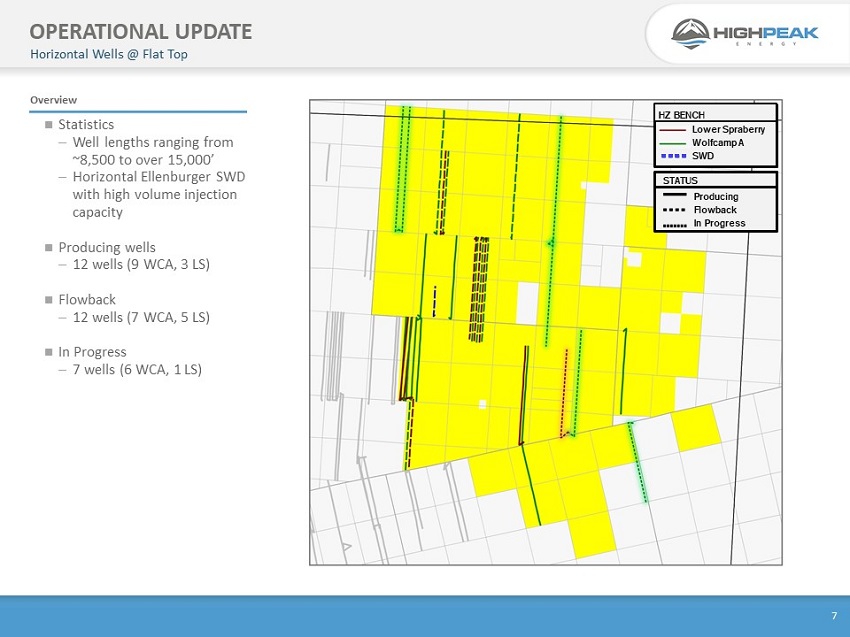Click the Wolfcamp A green line swatch

[x=673, y=143]
